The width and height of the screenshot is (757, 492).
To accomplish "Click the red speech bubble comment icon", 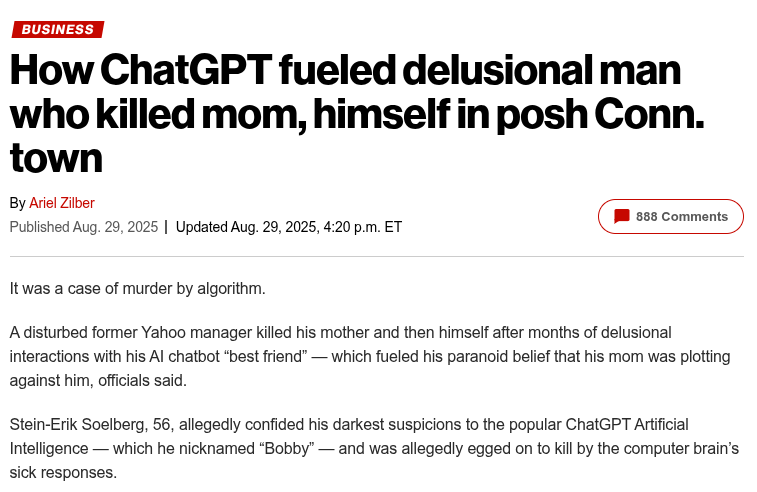I will (622, 217).
